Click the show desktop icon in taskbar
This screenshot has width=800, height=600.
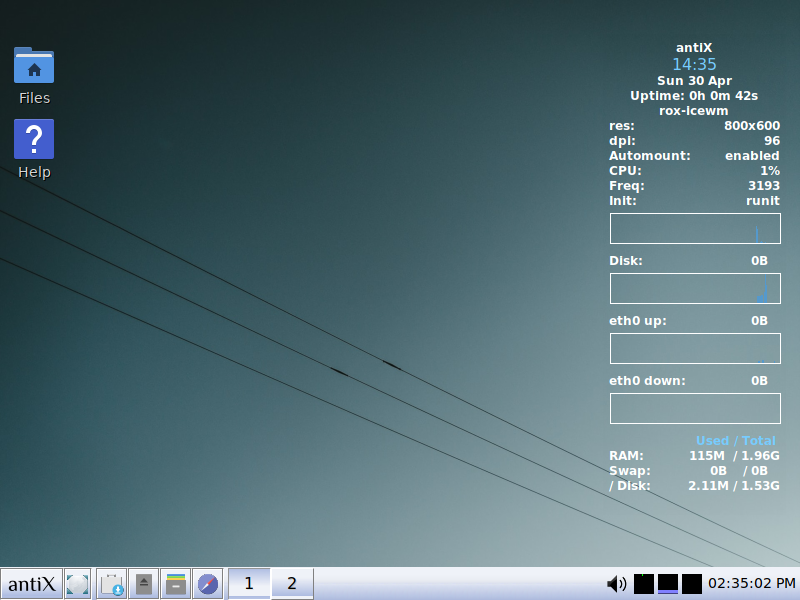[78, 583]
